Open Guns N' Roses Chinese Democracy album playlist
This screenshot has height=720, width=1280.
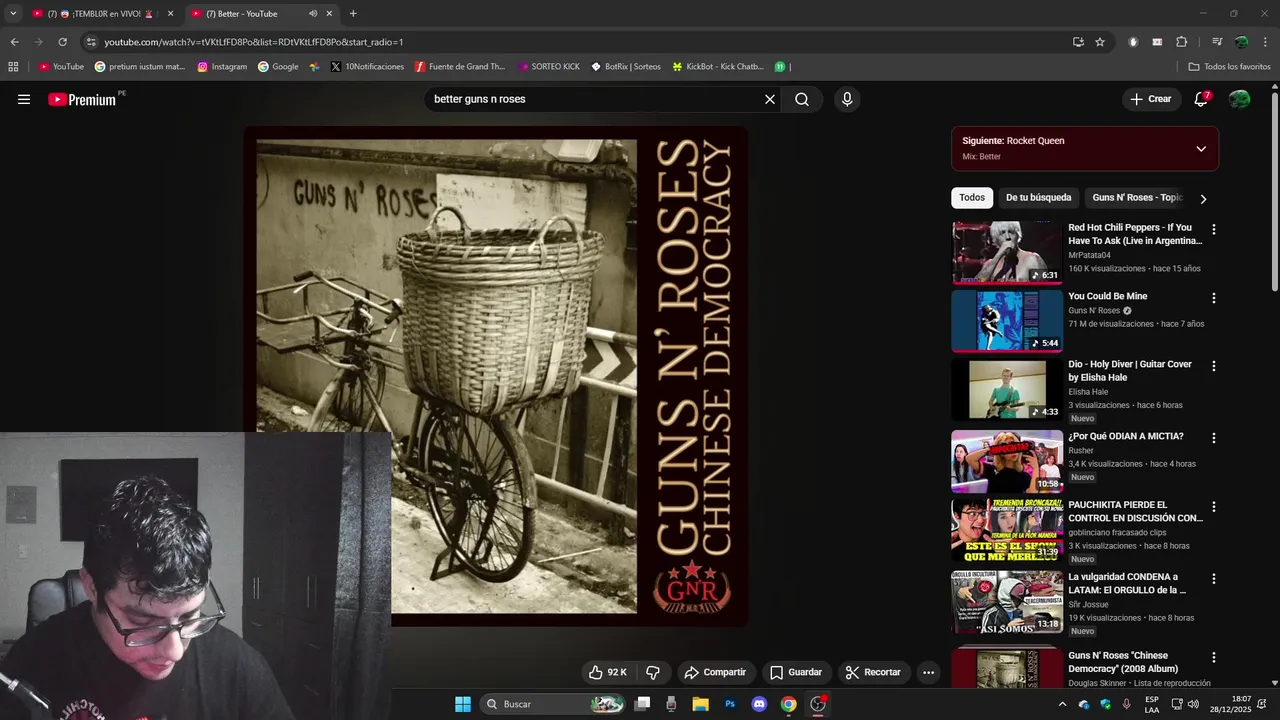coord(1123,662)
